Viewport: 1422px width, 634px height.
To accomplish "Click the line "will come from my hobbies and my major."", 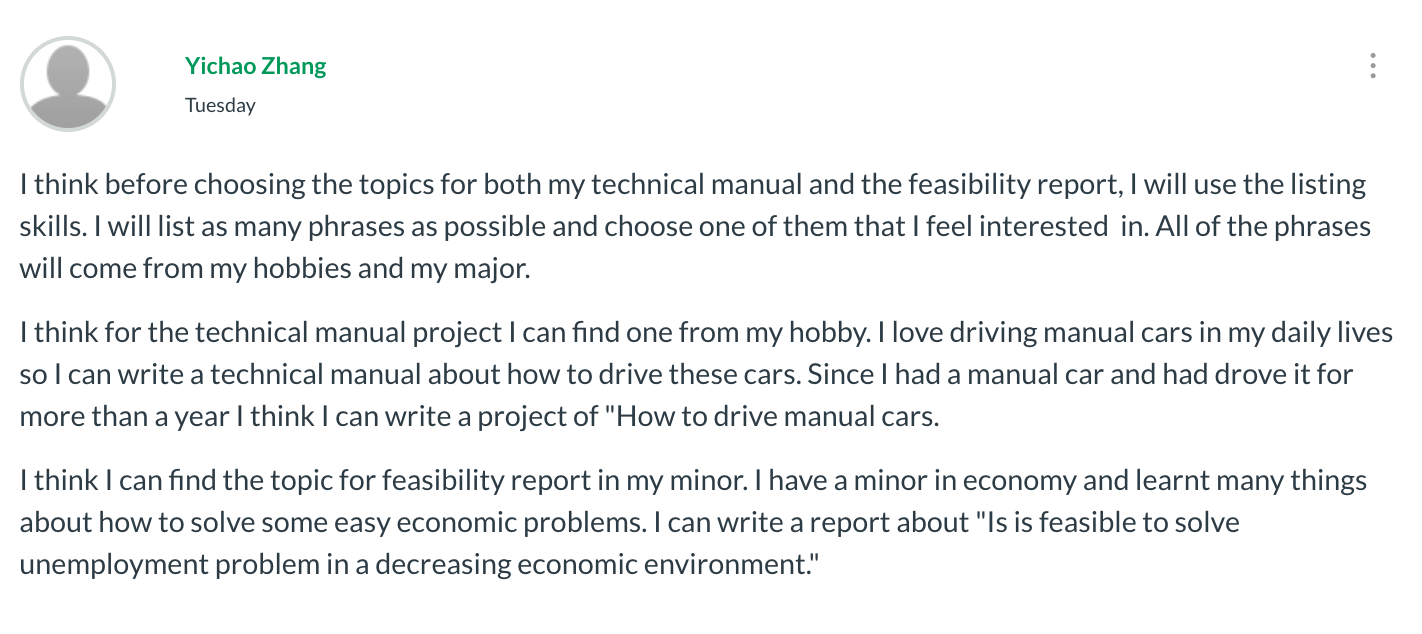I will [x=274, y=269].
